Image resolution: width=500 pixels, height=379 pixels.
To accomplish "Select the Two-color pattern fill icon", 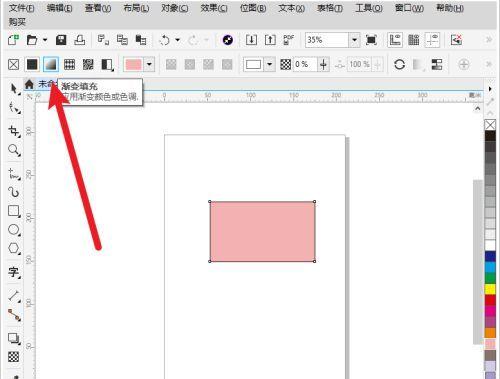I will [107, 65].
